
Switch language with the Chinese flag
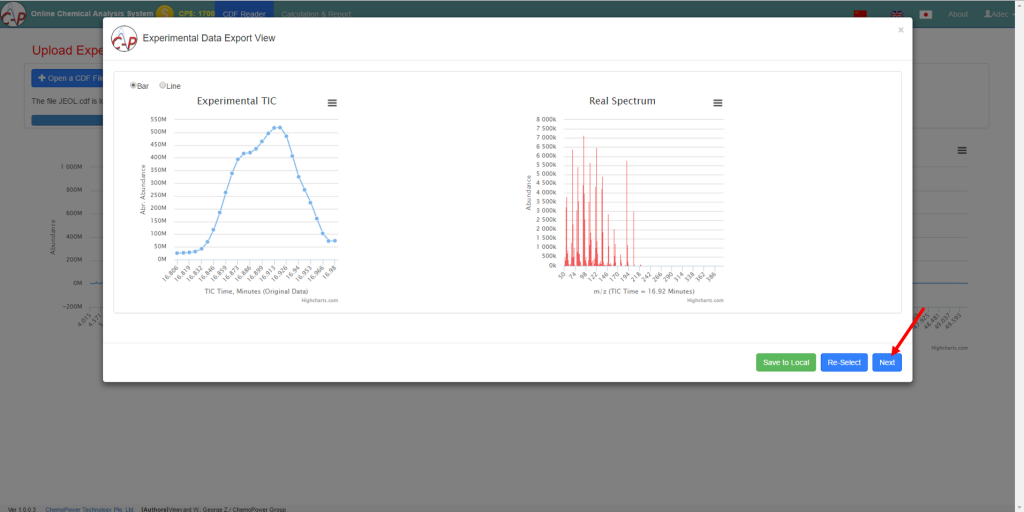[860, 14]
